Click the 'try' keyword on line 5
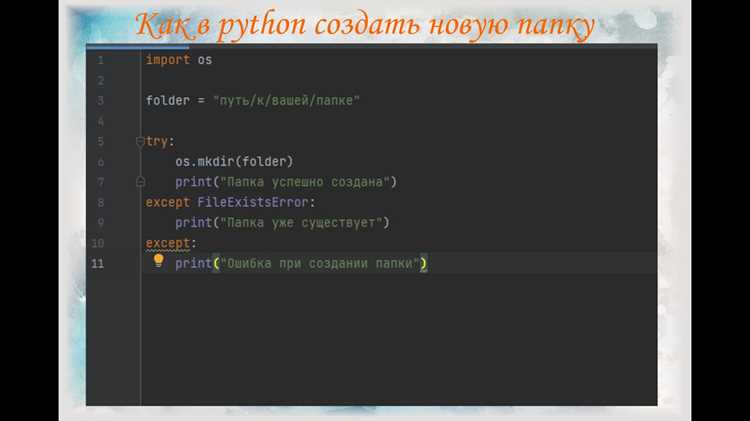This screenshot has height=421, width=750. (x=157, y=142)
